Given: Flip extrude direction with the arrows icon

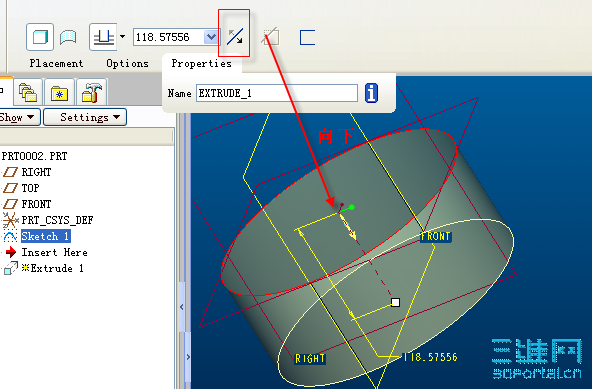Looking at the screenshot, I should pyautogui.click(x=235, y=37).
